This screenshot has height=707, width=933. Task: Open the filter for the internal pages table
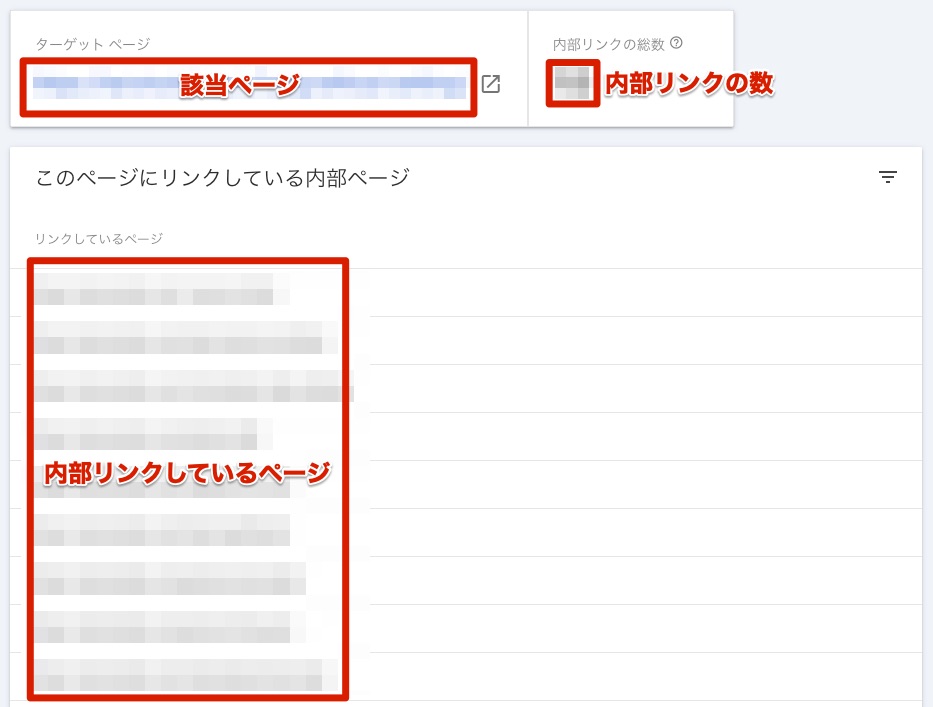pos(887,177)
